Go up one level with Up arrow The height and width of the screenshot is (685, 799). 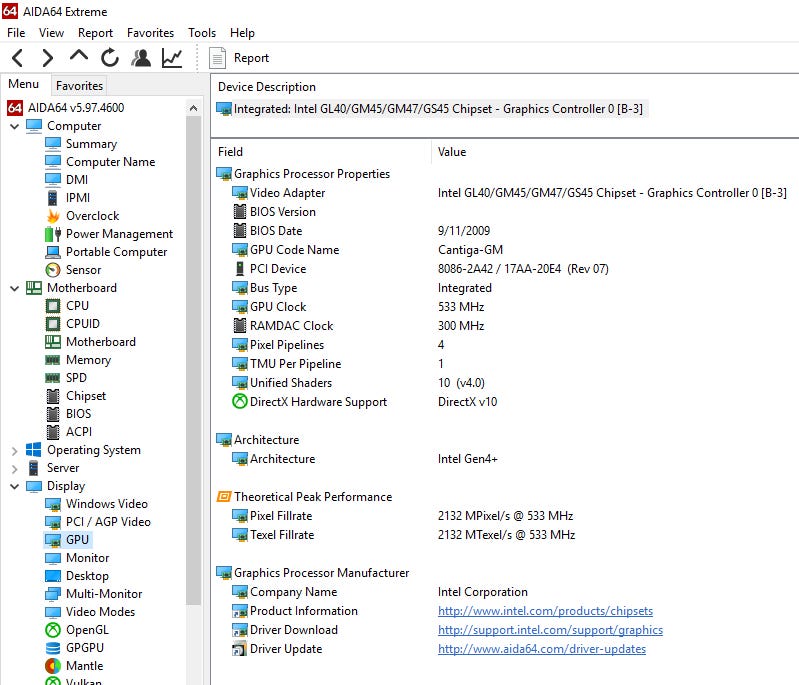(x=79, y=57)
